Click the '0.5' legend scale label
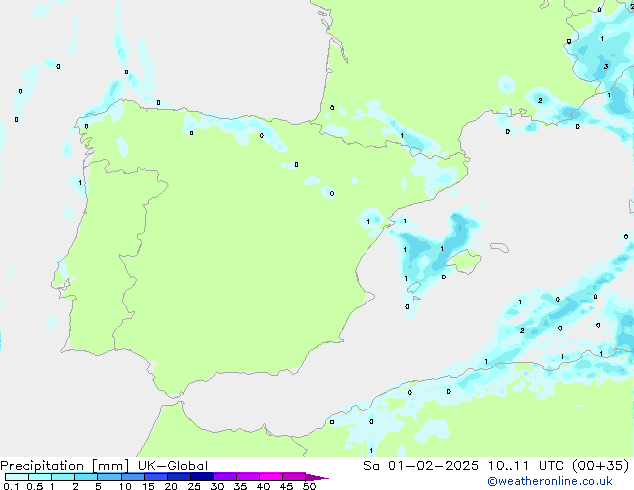 click(x=35, y=486)
